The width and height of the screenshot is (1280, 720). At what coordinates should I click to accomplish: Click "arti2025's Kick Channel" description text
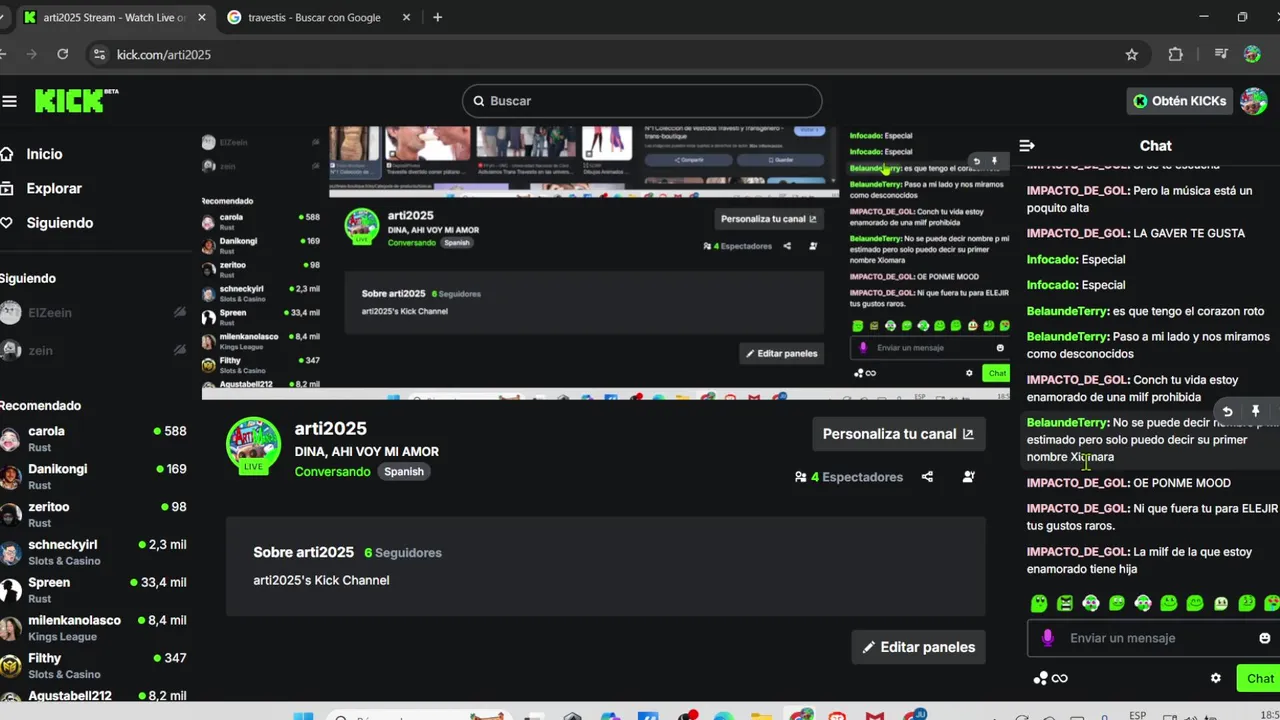tap(321, 580)
